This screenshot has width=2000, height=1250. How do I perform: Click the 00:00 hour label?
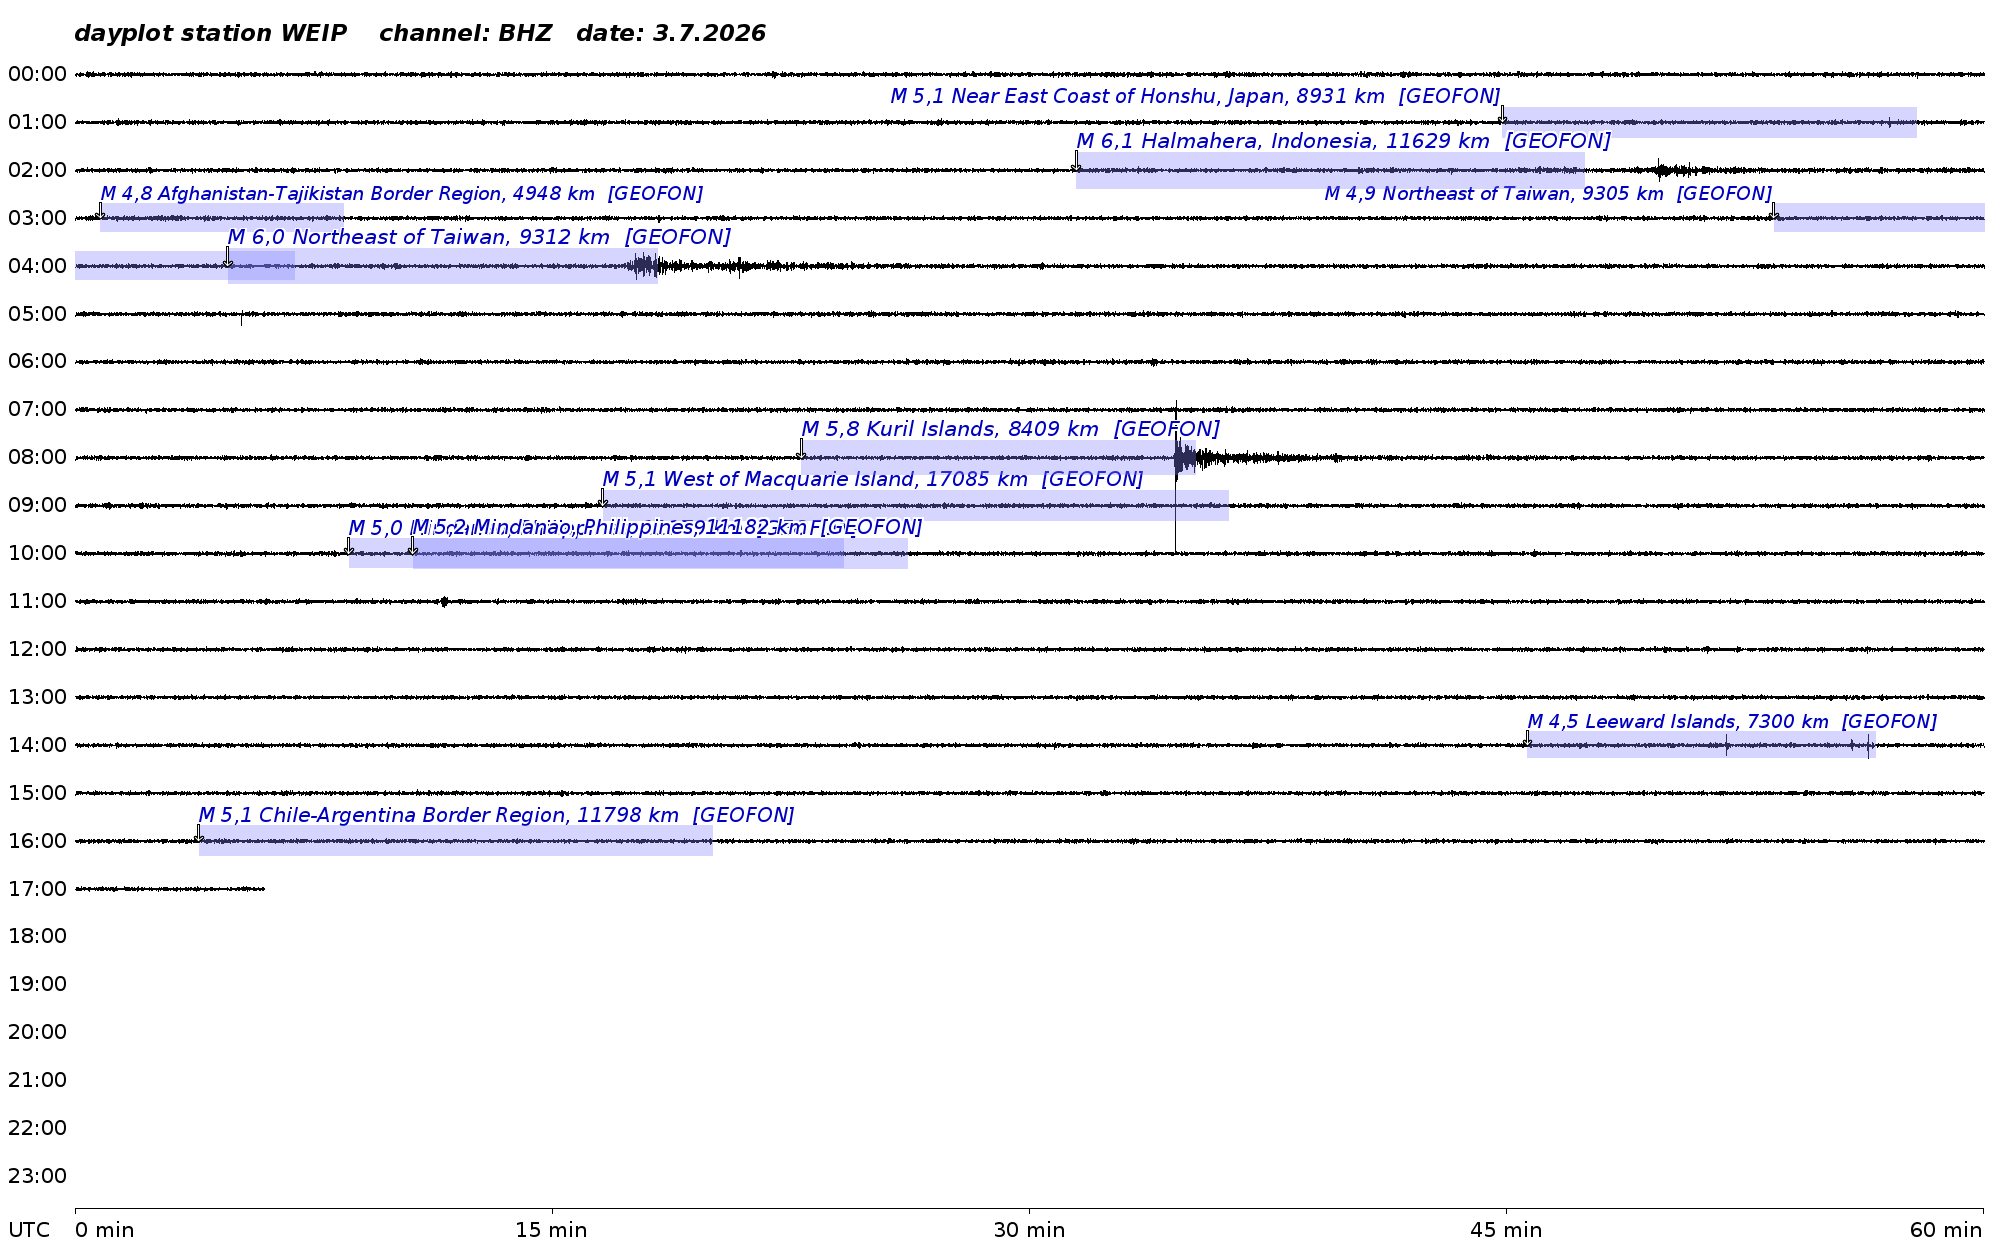click(x=37, y=74)
